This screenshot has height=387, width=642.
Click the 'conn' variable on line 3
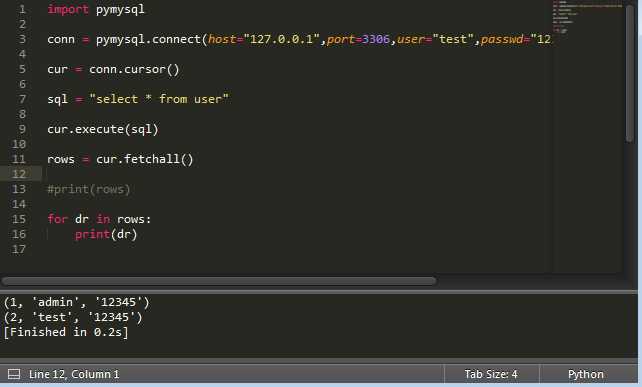tap(61, 39)
